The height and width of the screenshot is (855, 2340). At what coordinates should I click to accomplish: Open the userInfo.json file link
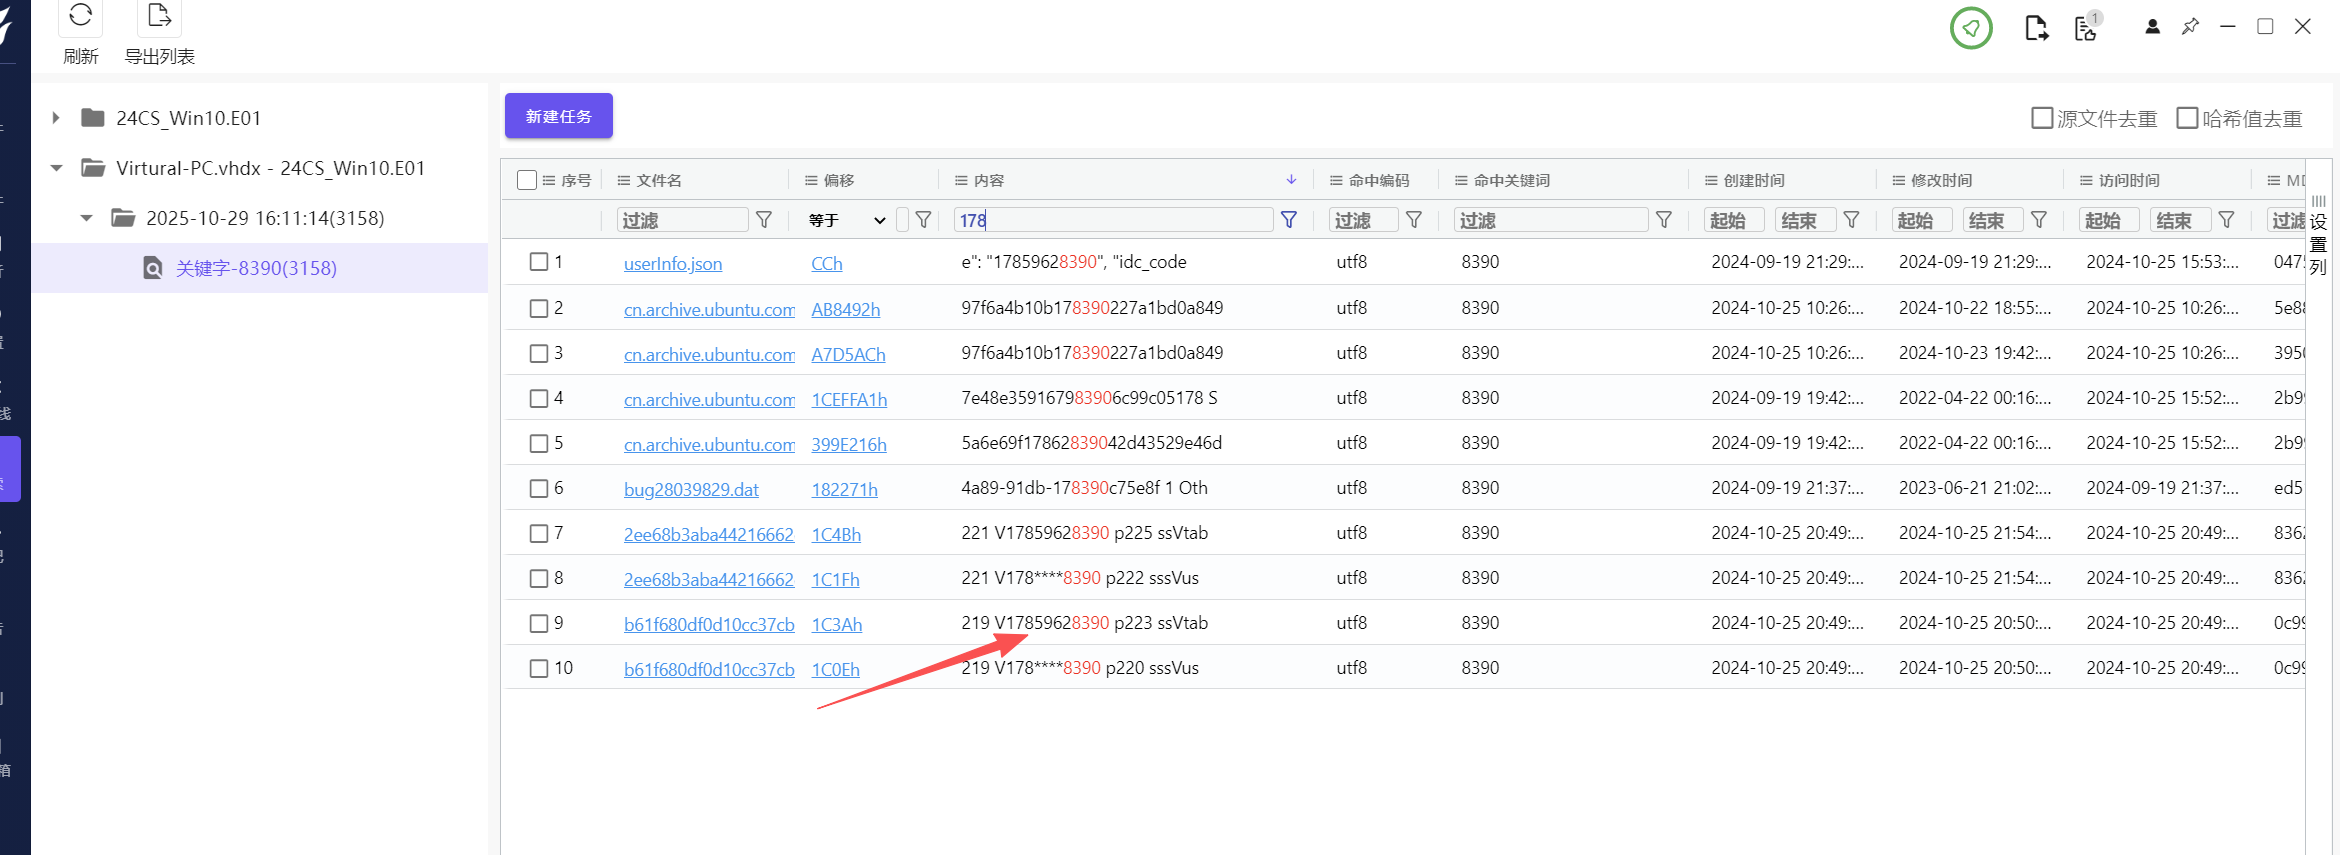pos(673,263)
